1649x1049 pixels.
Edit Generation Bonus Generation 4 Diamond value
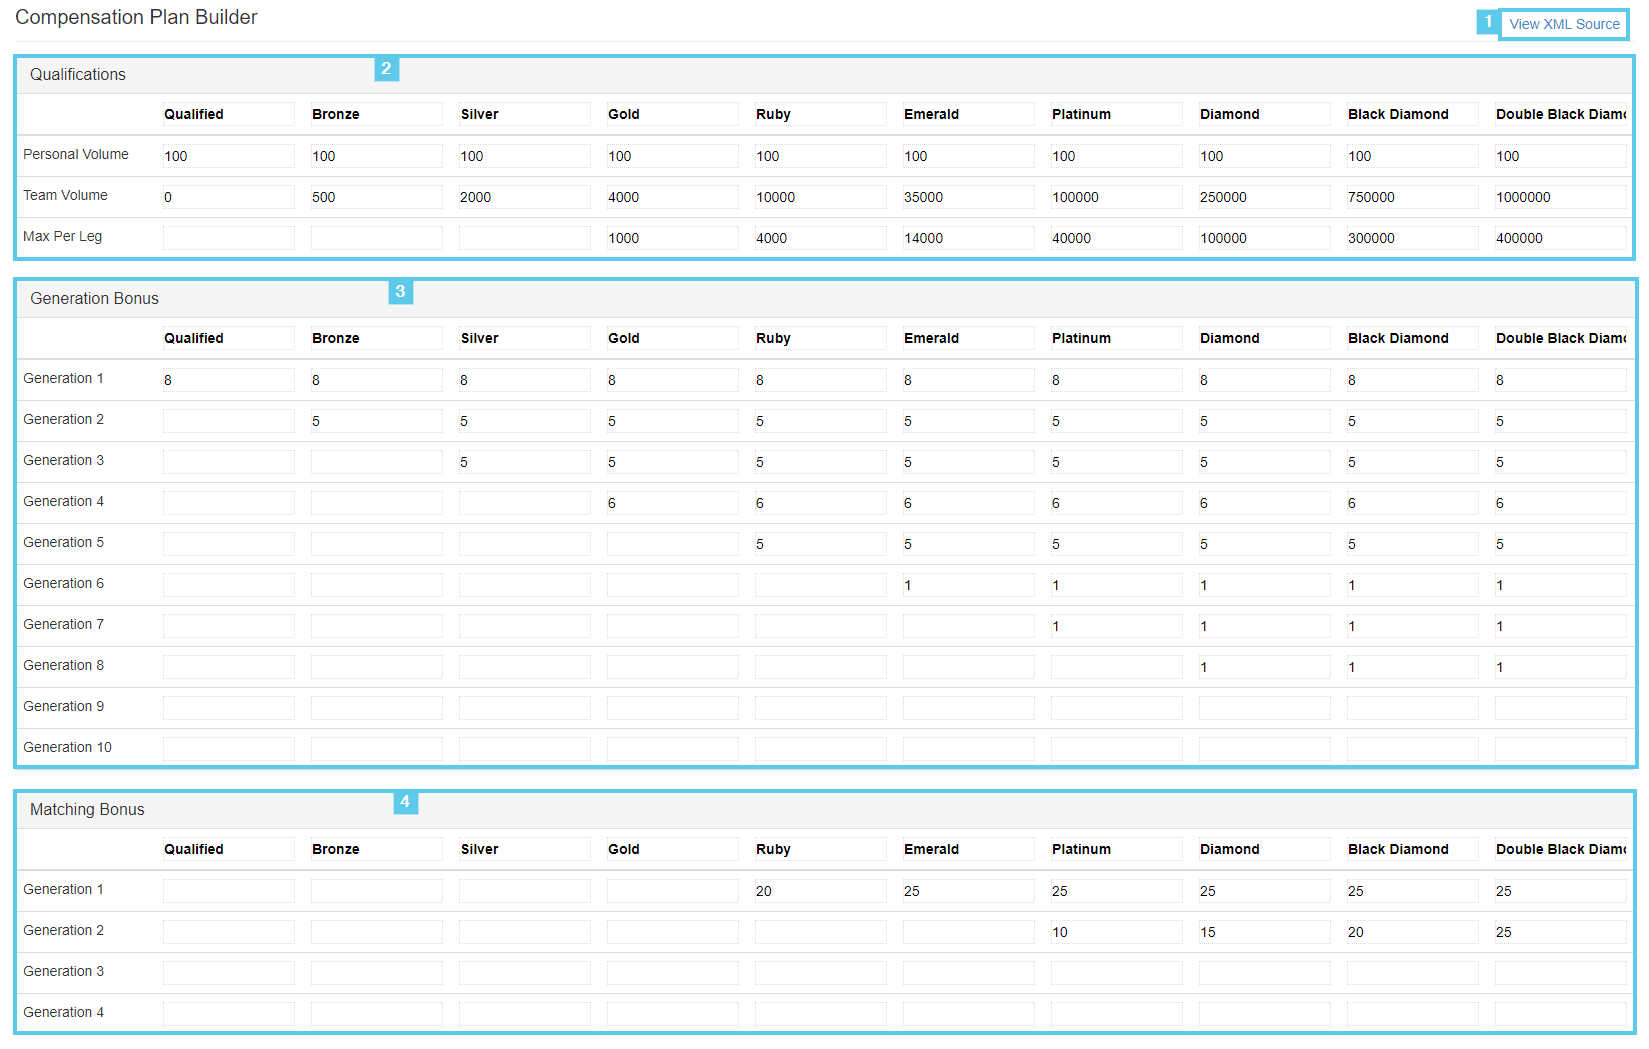tap(1265, 503)
